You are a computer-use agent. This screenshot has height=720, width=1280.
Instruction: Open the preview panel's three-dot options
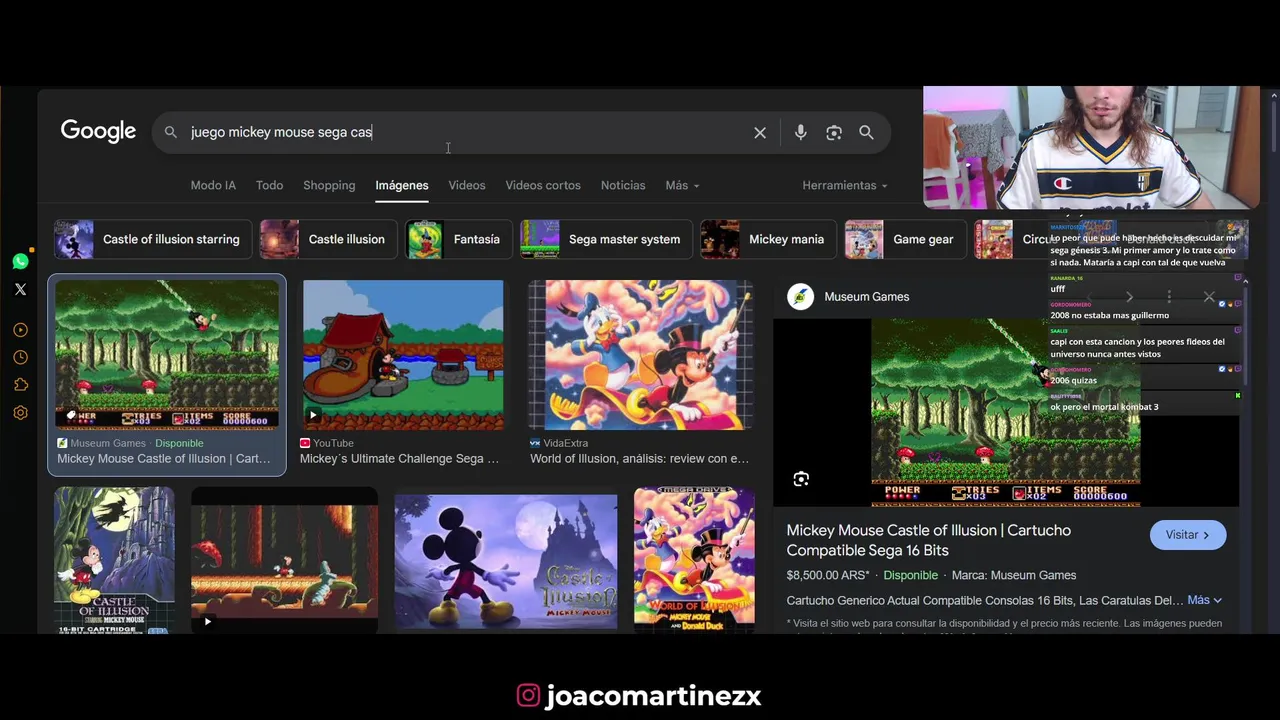pyautogui.click(x=1169, y=297)
